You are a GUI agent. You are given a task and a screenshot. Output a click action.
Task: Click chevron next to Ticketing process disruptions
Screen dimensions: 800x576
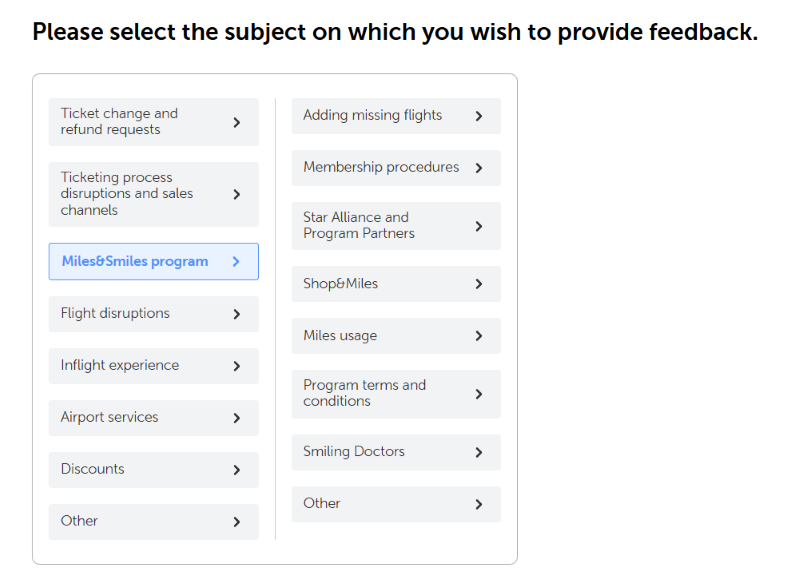[236, 194]
